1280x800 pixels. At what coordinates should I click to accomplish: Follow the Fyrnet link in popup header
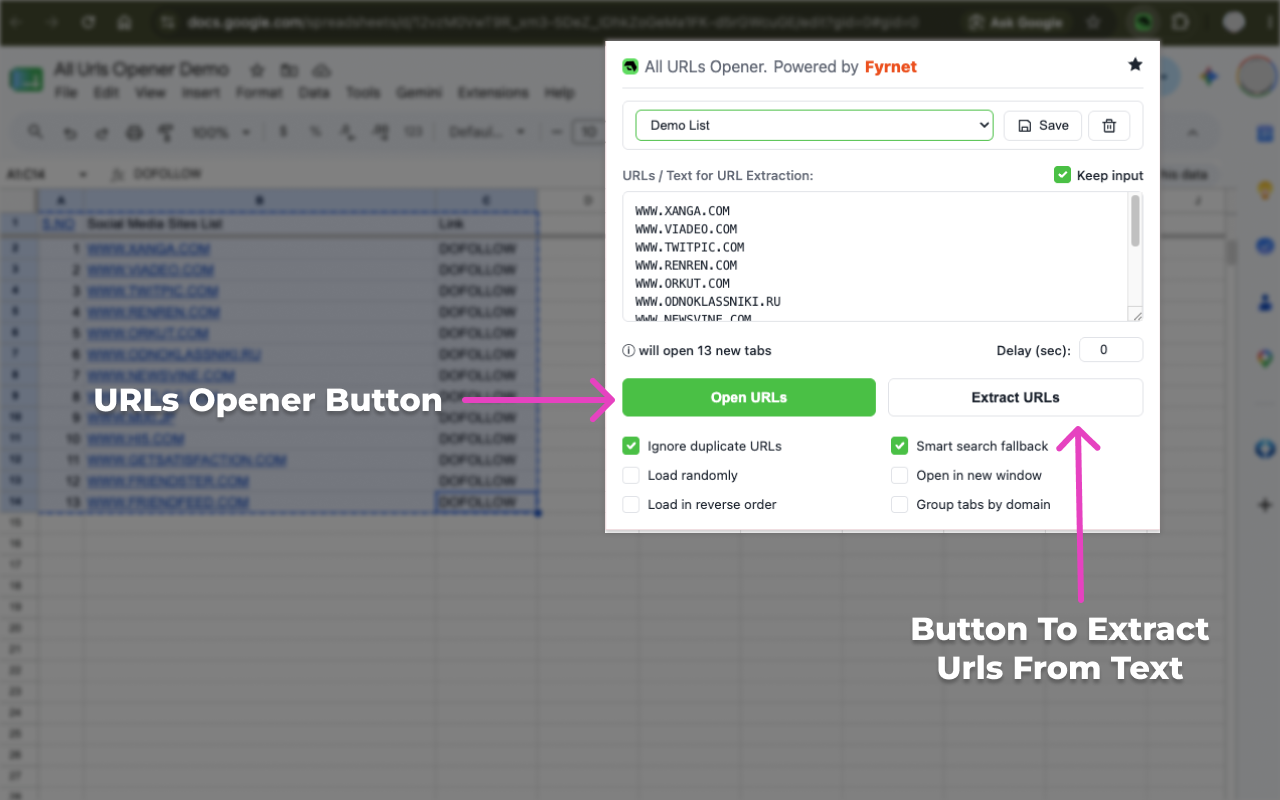(891, 67)
